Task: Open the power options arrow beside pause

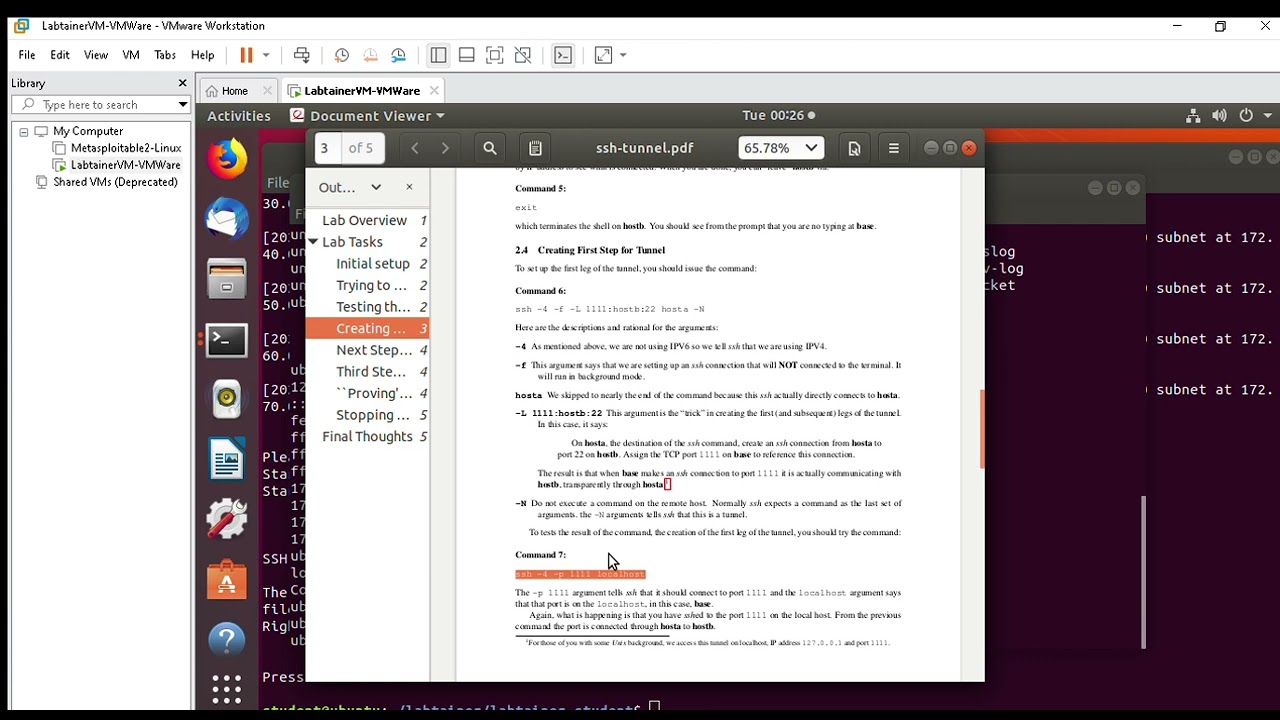Action: 266,55
